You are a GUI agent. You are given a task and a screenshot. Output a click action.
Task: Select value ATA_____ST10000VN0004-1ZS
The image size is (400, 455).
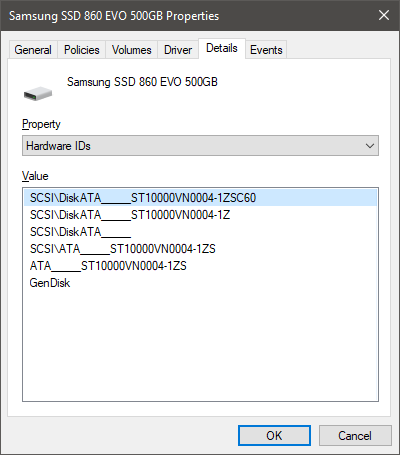click(x=200, y=266)
